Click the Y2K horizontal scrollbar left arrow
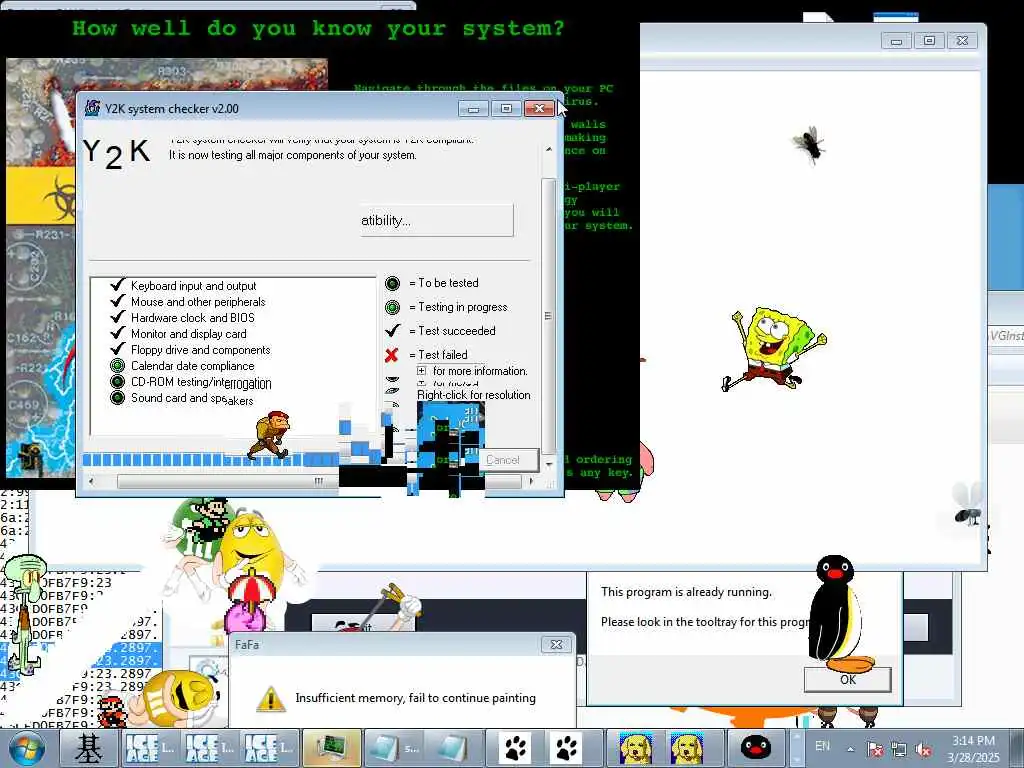 [x=91, y=481]
